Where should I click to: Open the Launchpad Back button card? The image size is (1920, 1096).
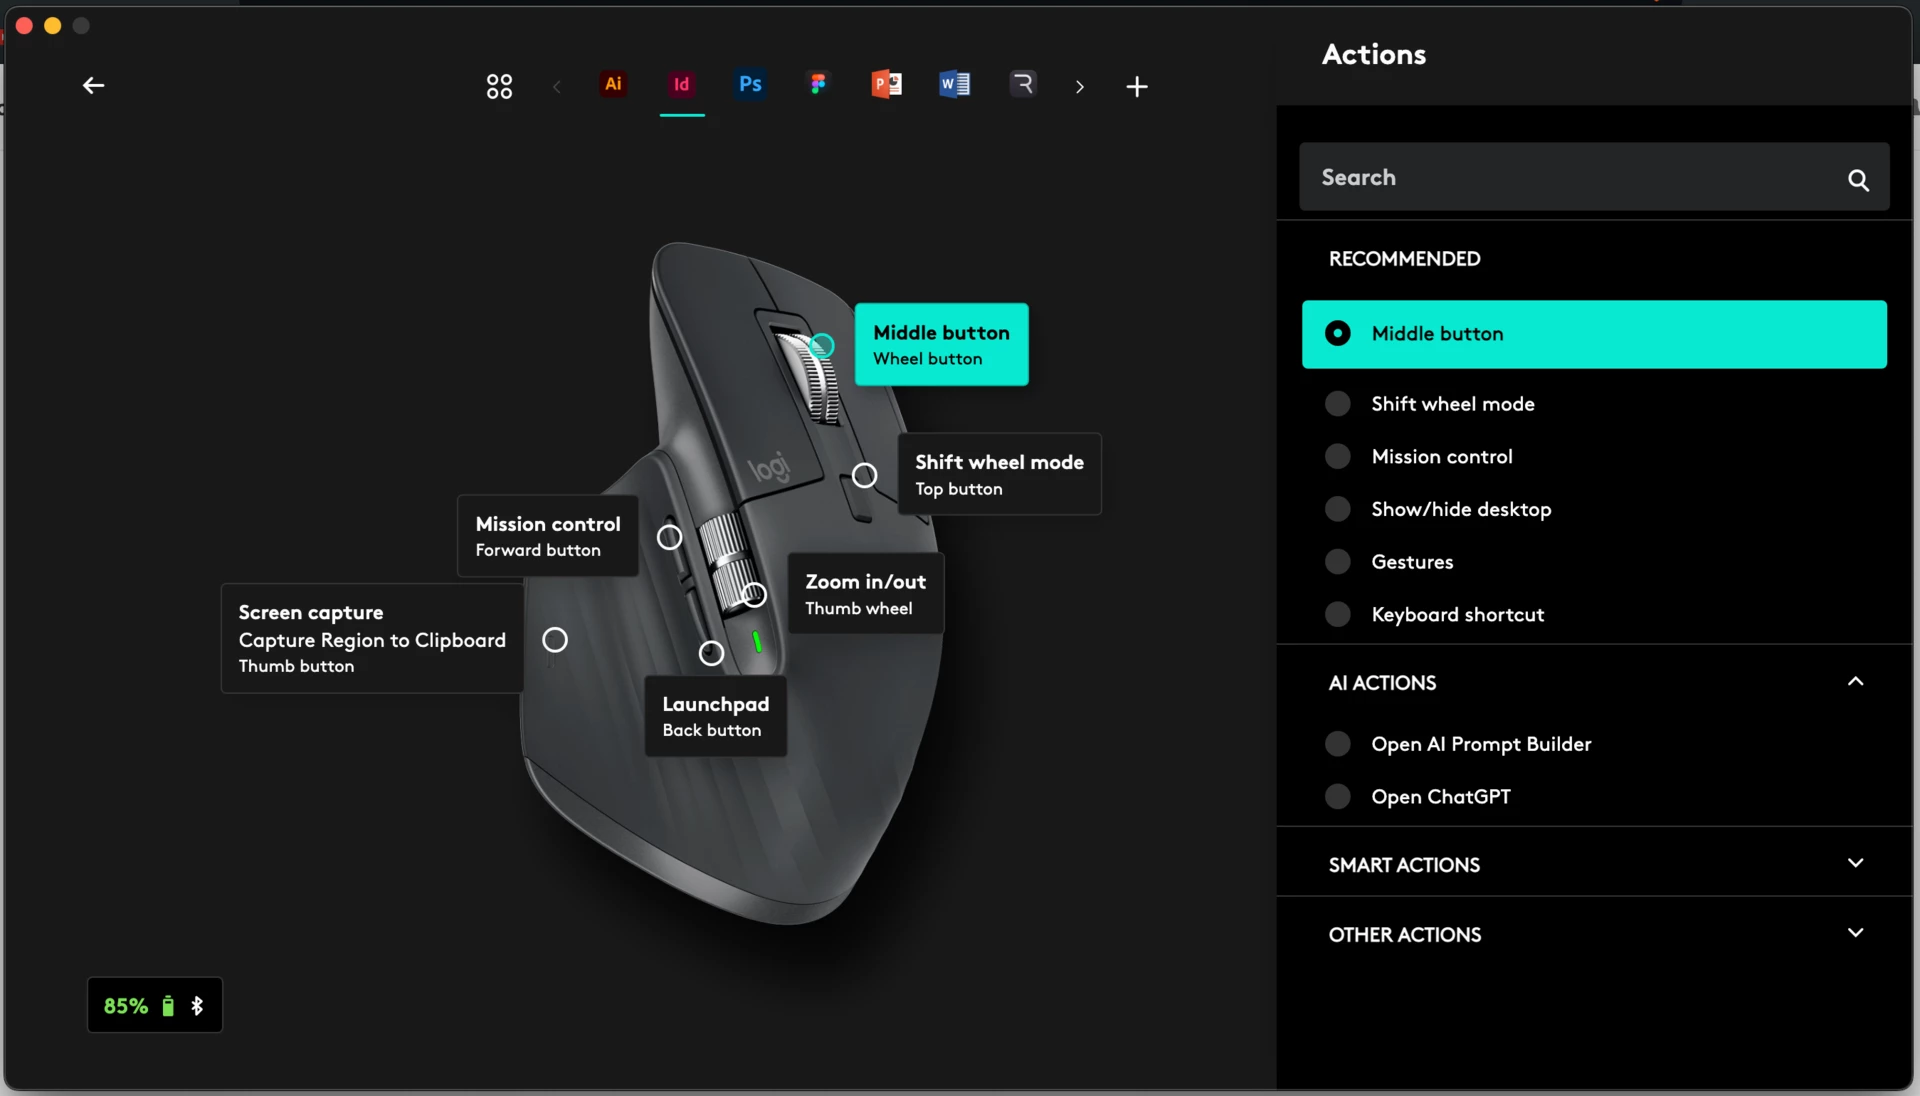pyautogui.click(x=715, y=716)
